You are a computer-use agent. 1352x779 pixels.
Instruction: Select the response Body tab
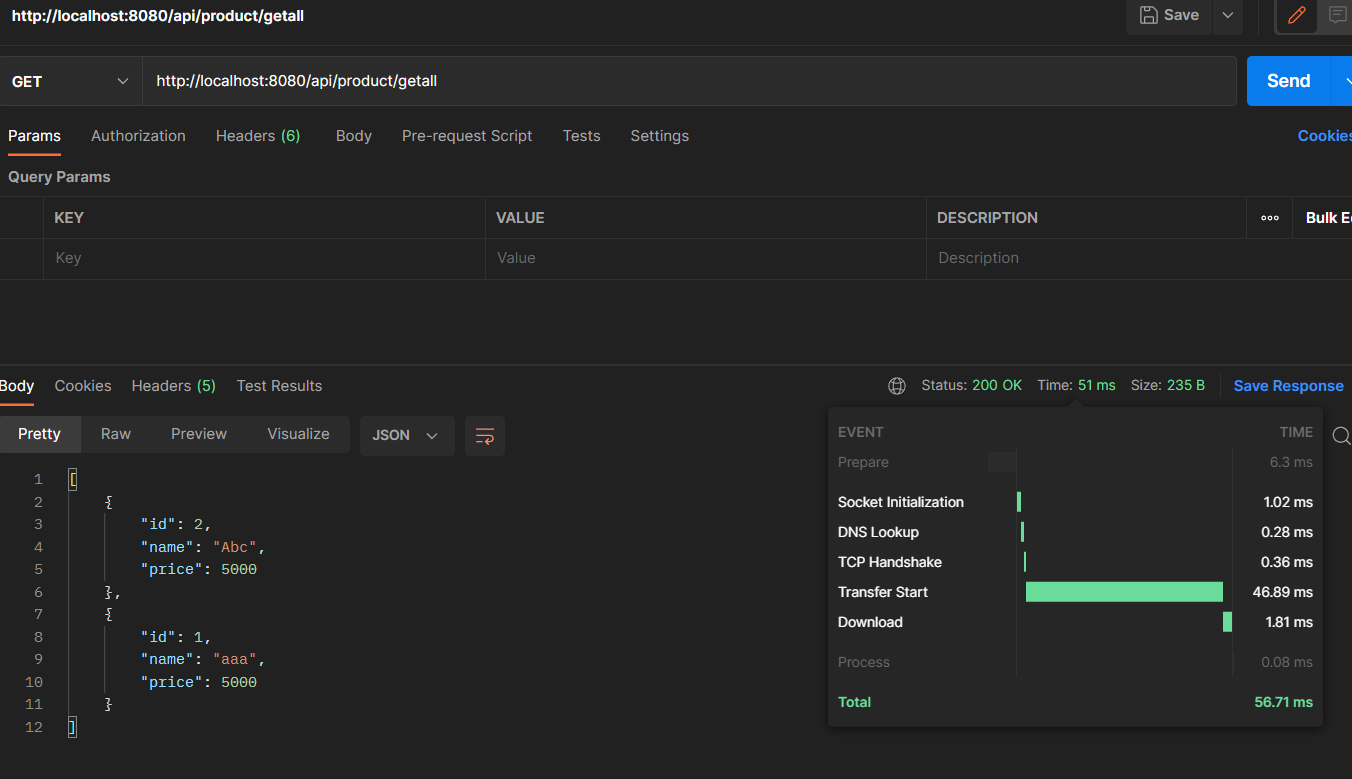pyautogui.click(x=17, y=386)
